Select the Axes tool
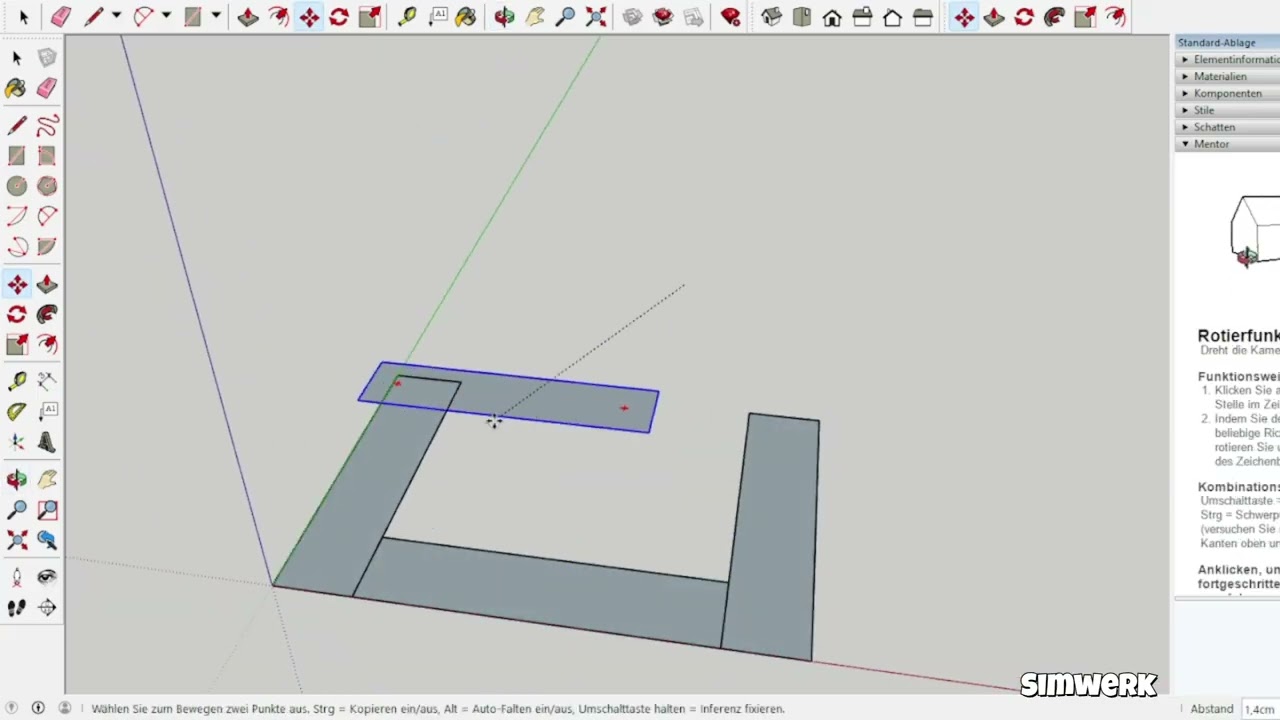 click(17, 442)
